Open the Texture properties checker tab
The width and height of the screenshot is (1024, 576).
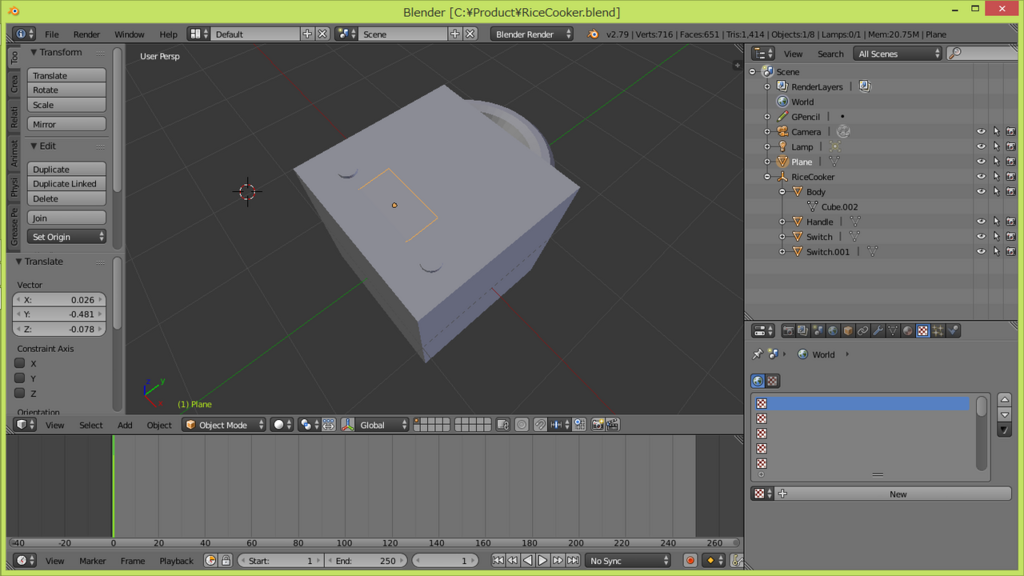pyautogui.click(x=923, y=331)
